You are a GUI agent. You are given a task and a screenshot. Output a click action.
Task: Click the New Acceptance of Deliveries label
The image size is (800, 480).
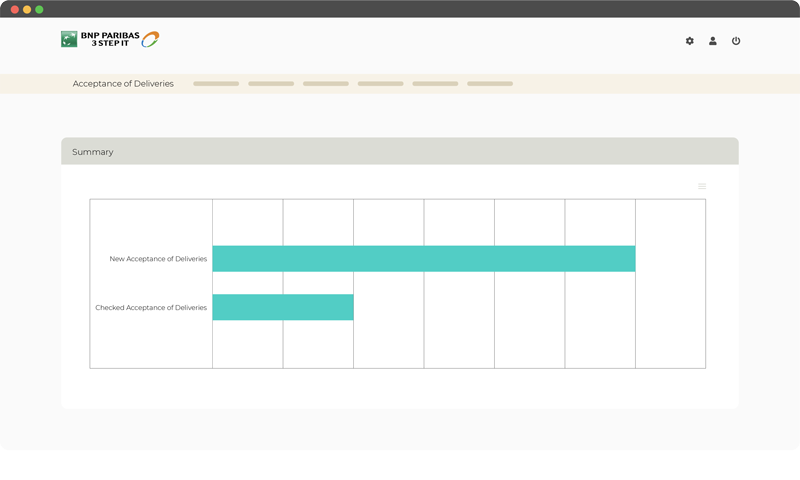tap(158, 259)
